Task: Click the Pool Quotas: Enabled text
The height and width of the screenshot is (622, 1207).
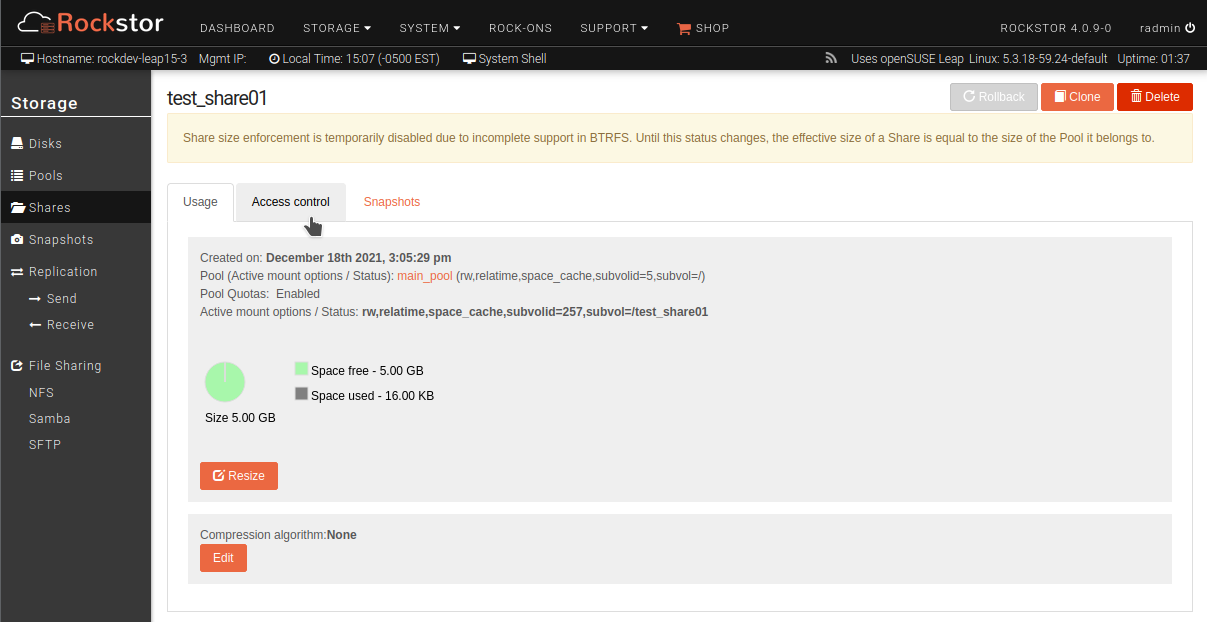Action: (260, 294)
